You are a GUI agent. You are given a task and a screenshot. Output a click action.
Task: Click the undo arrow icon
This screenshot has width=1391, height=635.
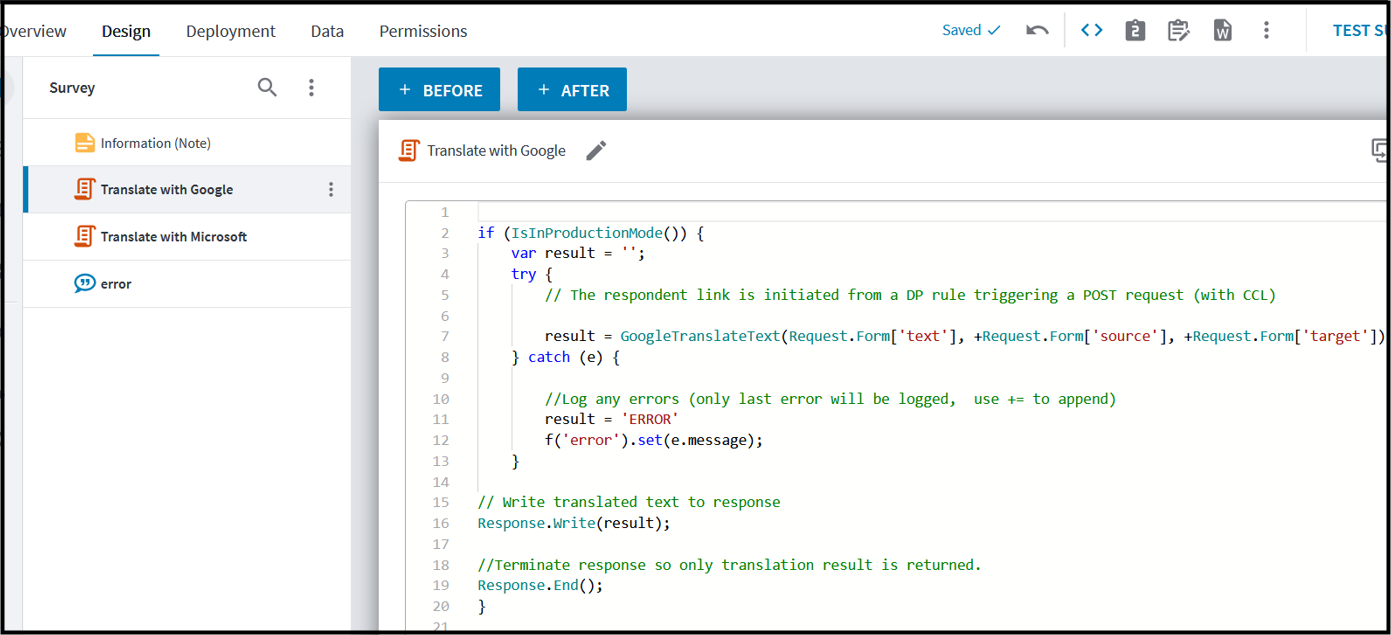(1037, 30)
